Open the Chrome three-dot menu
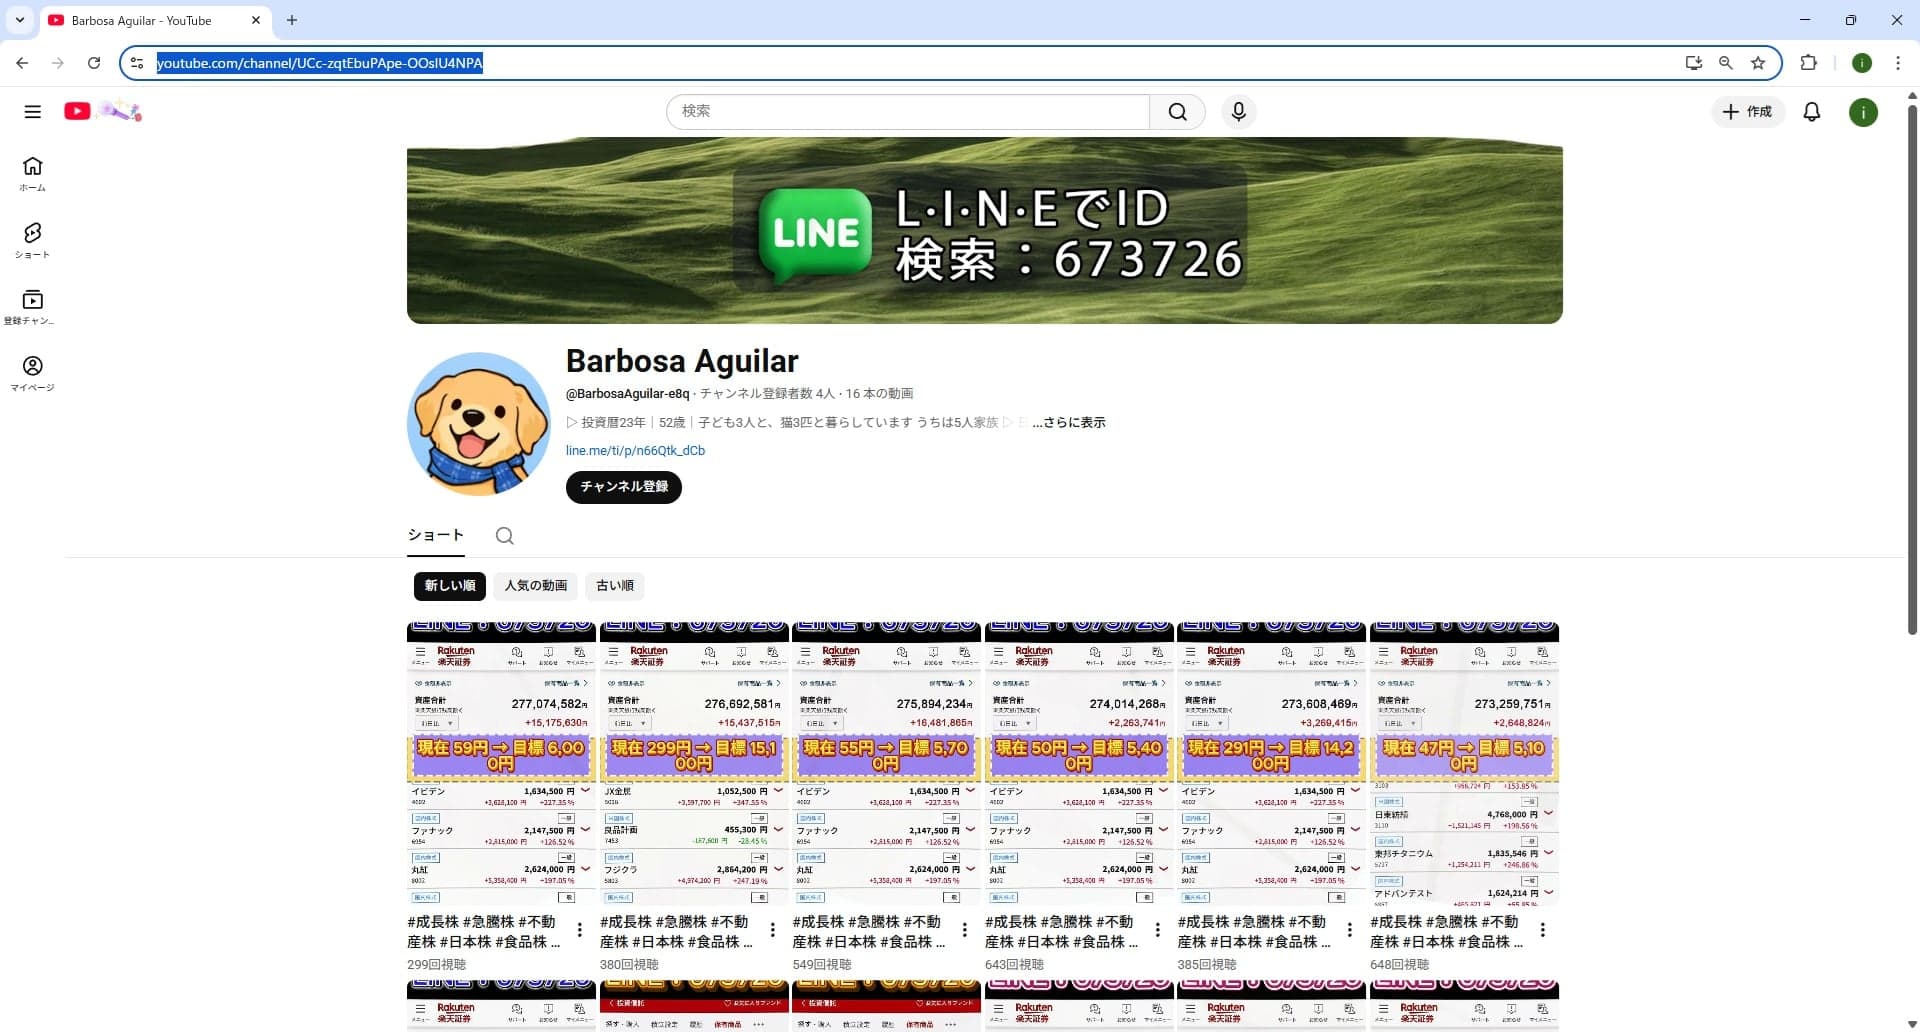The width and height of the screenshot is (1920, 1032). tap(1898, 63)
